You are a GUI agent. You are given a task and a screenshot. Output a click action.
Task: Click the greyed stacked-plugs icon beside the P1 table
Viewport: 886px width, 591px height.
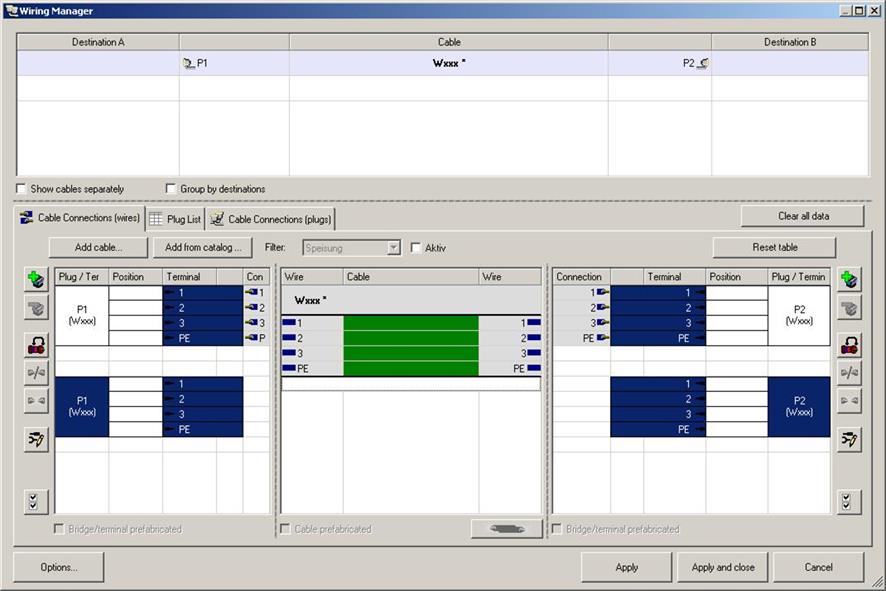(36, 308)
